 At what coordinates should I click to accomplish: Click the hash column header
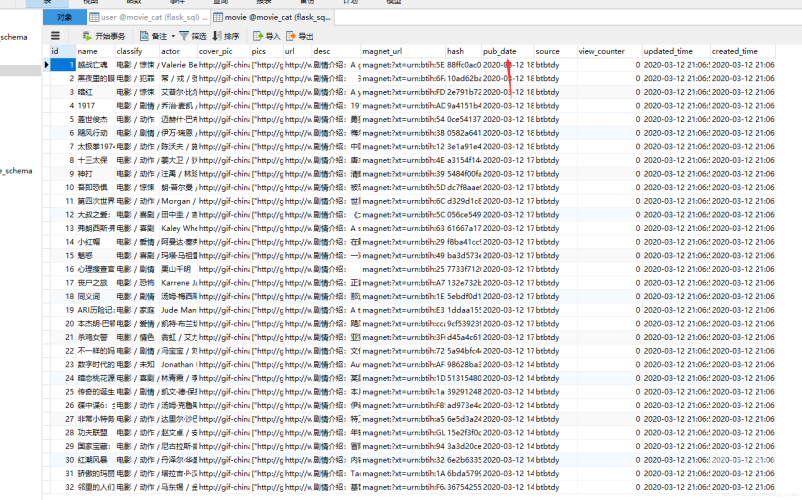point(463,51)
